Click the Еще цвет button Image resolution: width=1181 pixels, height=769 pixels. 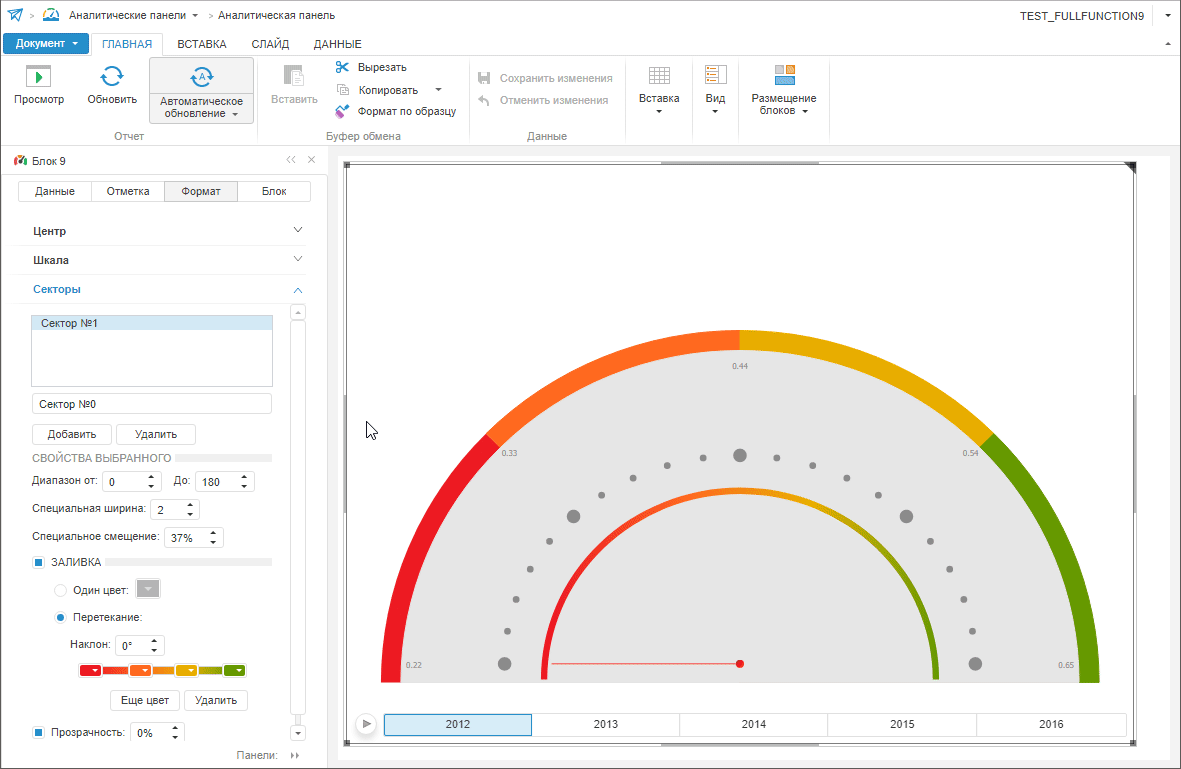(x=145, y=700)
